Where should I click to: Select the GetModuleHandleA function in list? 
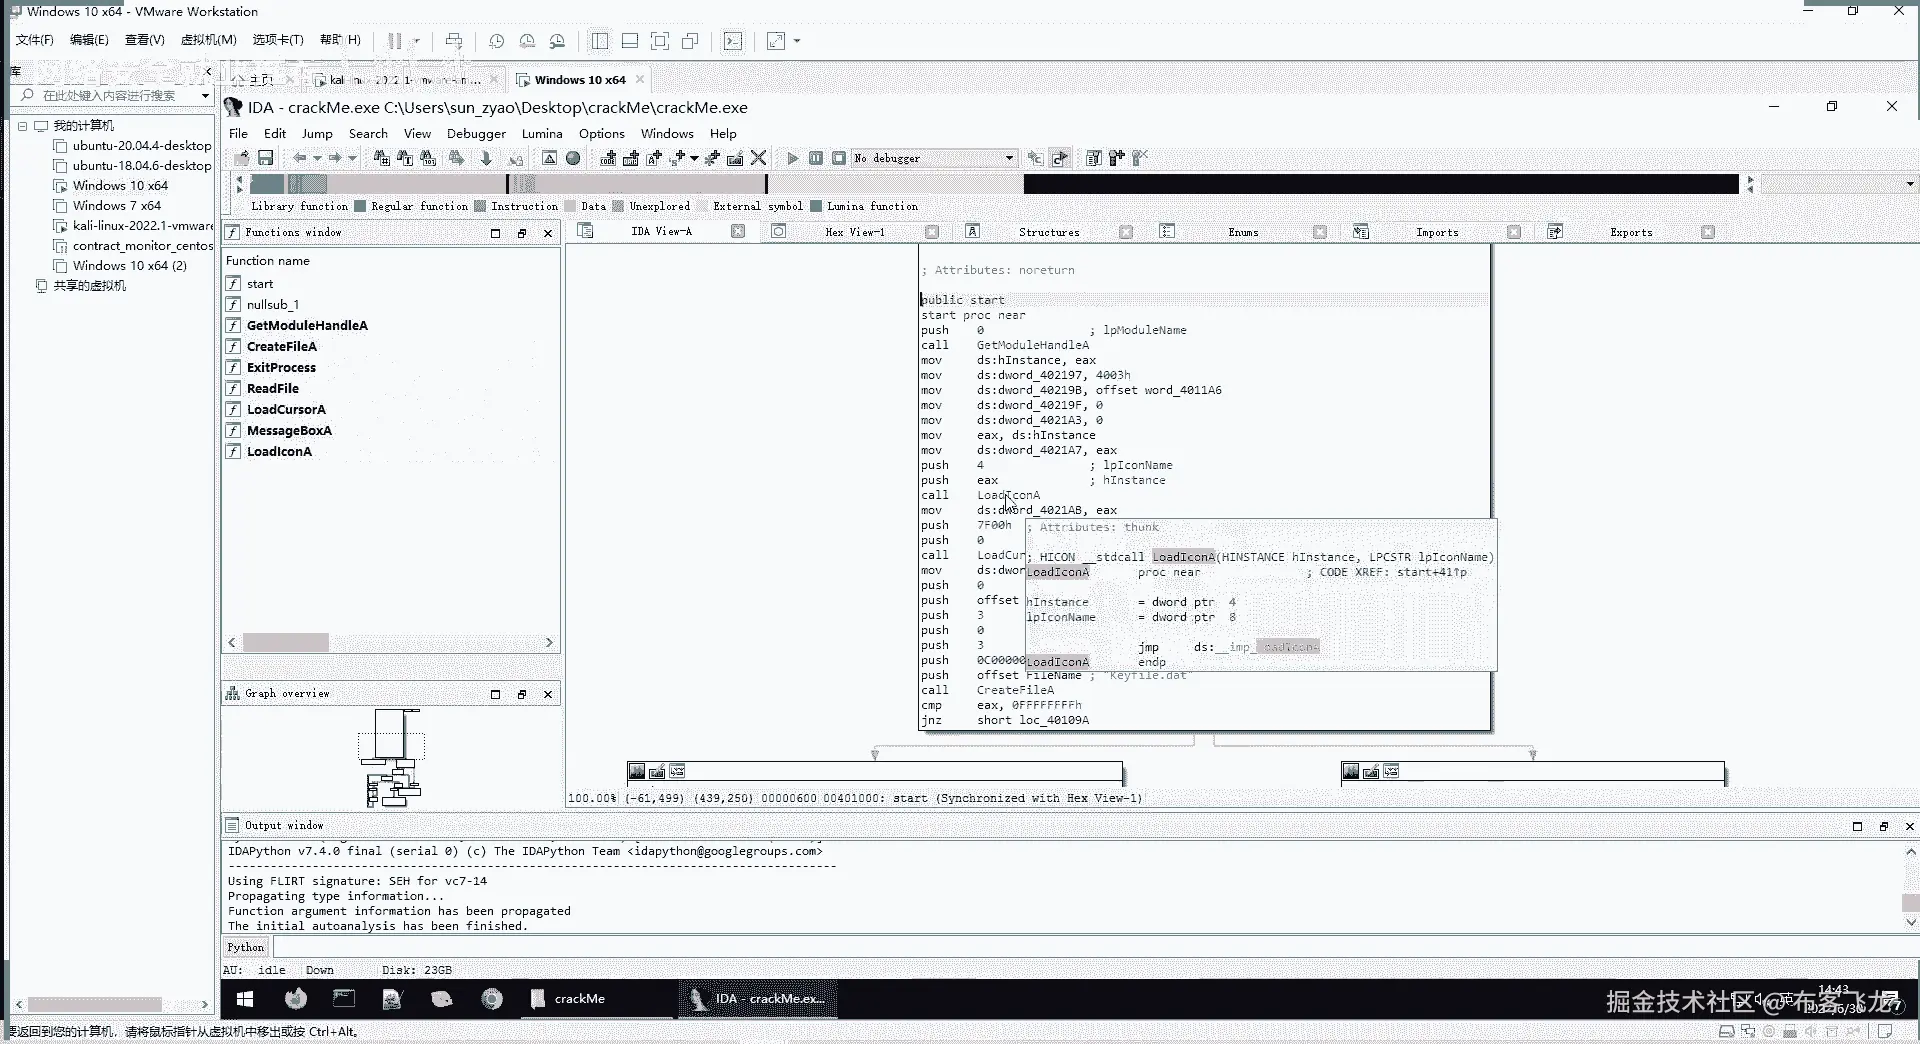click(307, 326)
